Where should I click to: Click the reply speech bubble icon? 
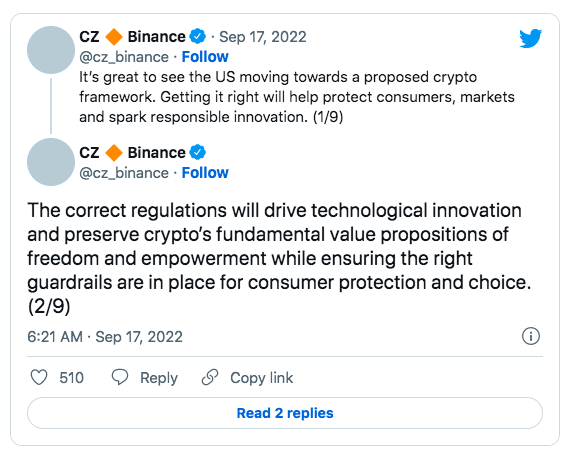[x=120, y=377]
